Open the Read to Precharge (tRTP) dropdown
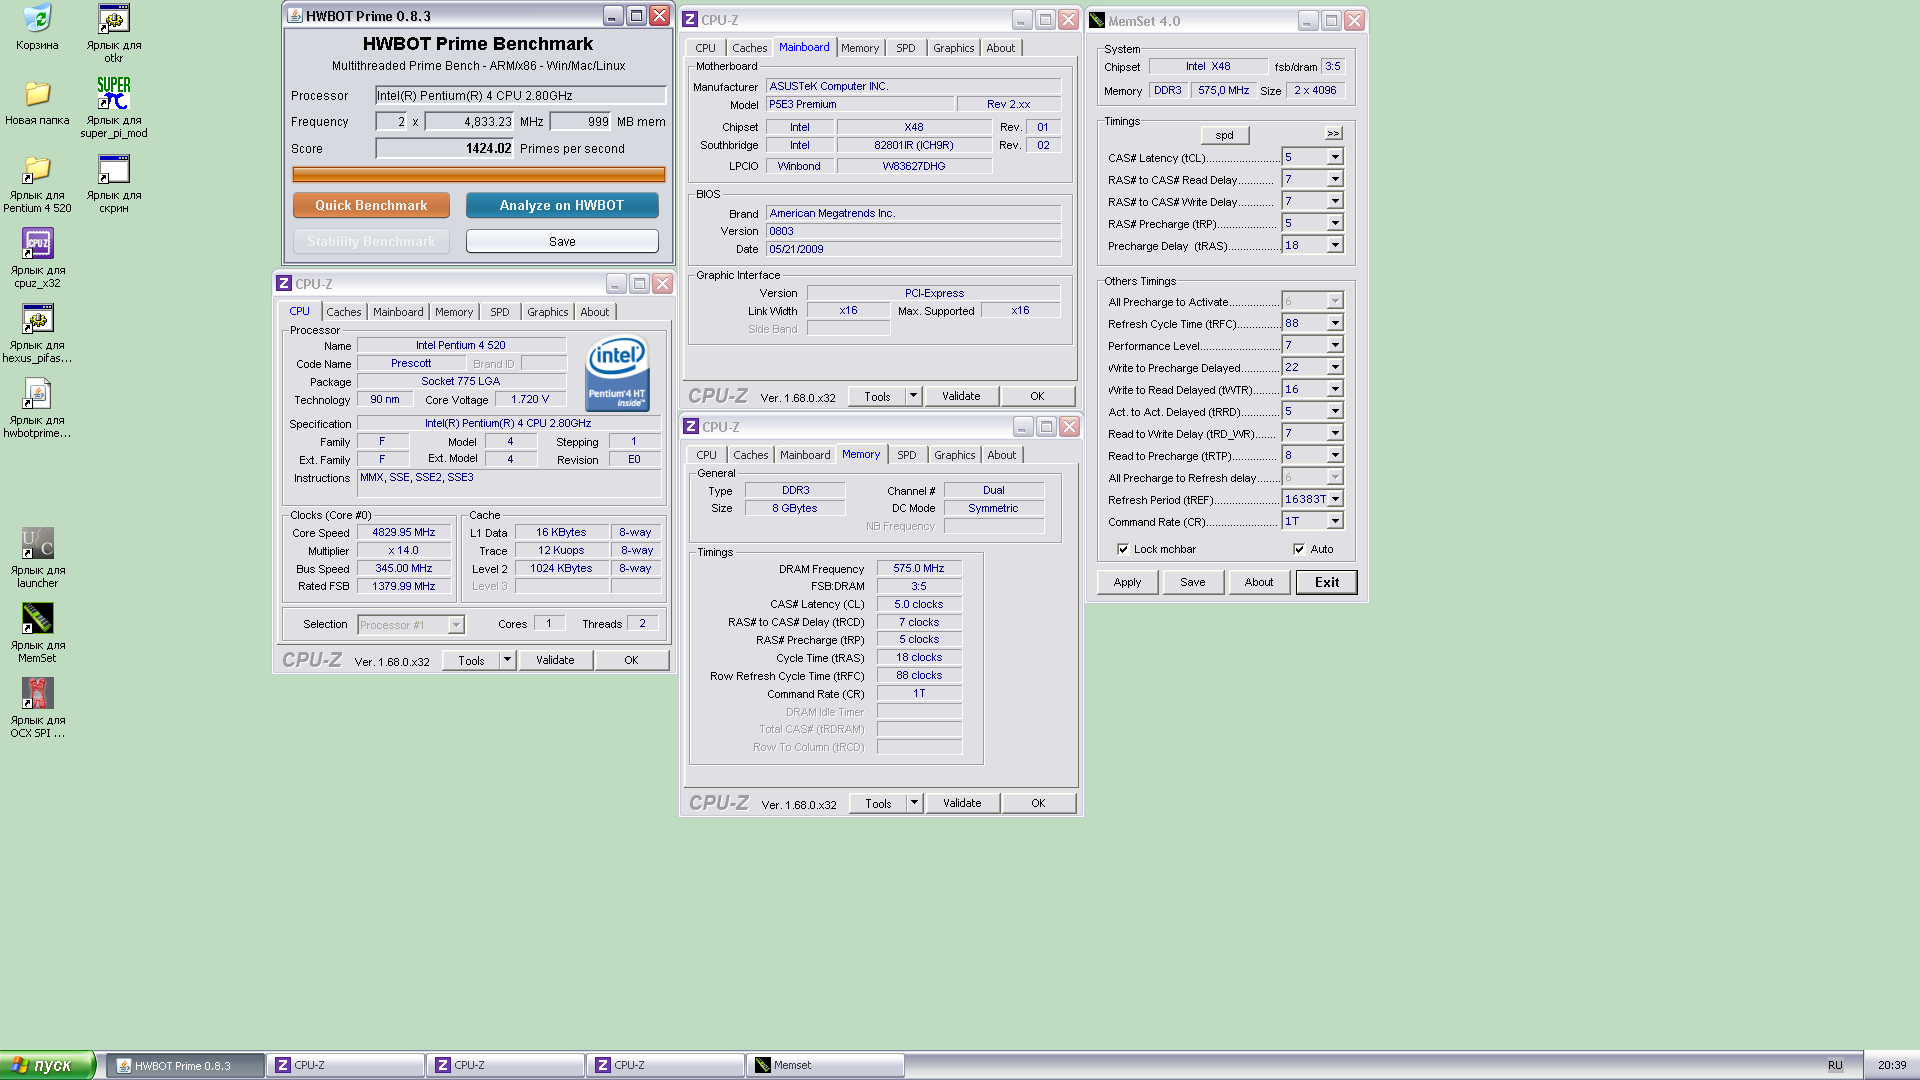Screen dimensions: 1920x1080 coord(1334,455)
